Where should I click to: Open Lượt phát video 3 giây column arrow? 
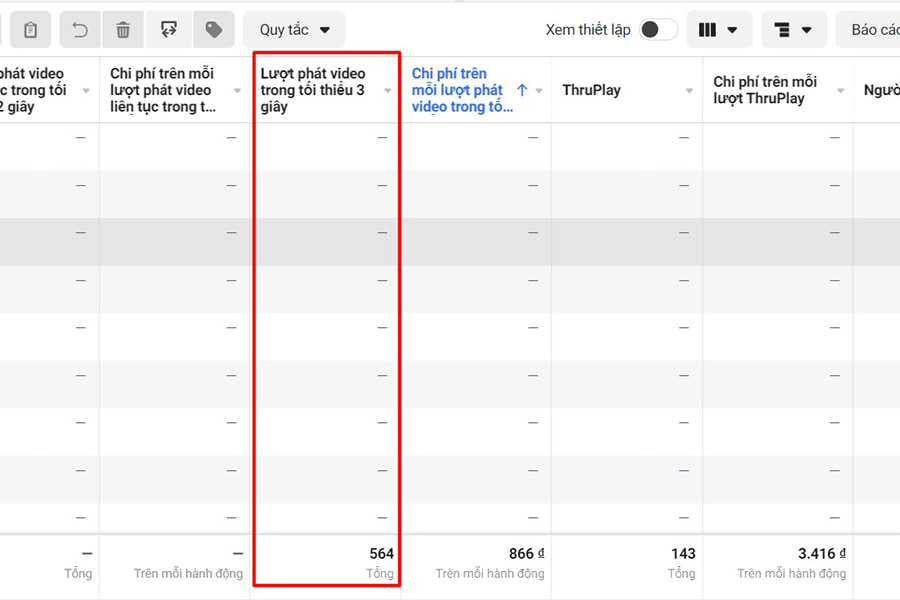388,91
